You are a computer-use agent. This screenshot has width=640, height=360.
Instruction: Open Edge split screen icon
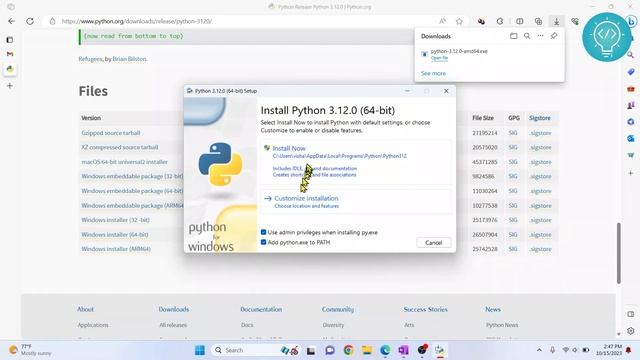tap(520, 21)
